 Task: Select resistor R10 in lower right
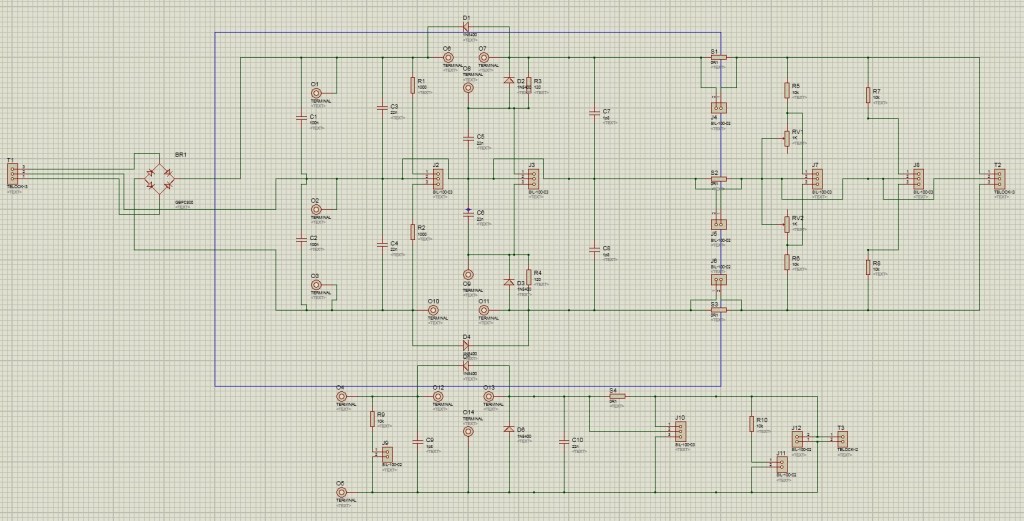pos(750,424)
